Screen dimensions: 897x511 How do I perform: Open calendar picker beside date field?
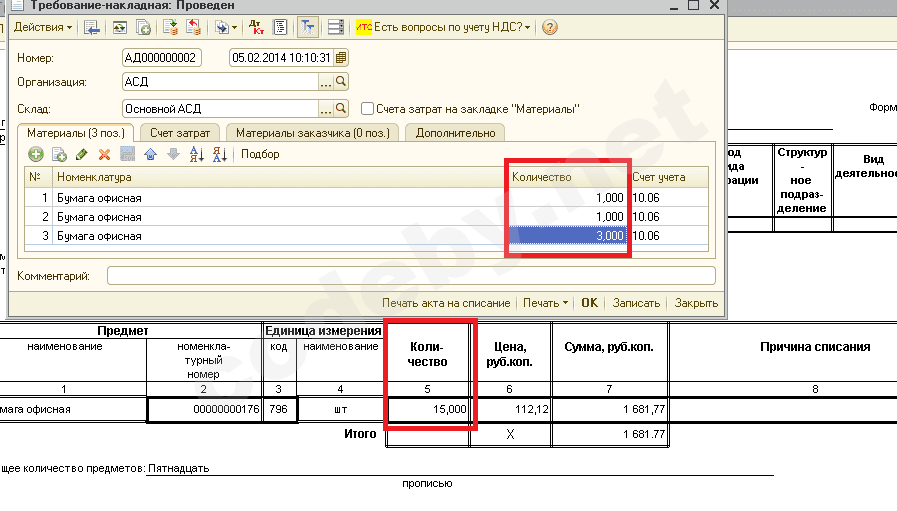(x=341, y=57)
